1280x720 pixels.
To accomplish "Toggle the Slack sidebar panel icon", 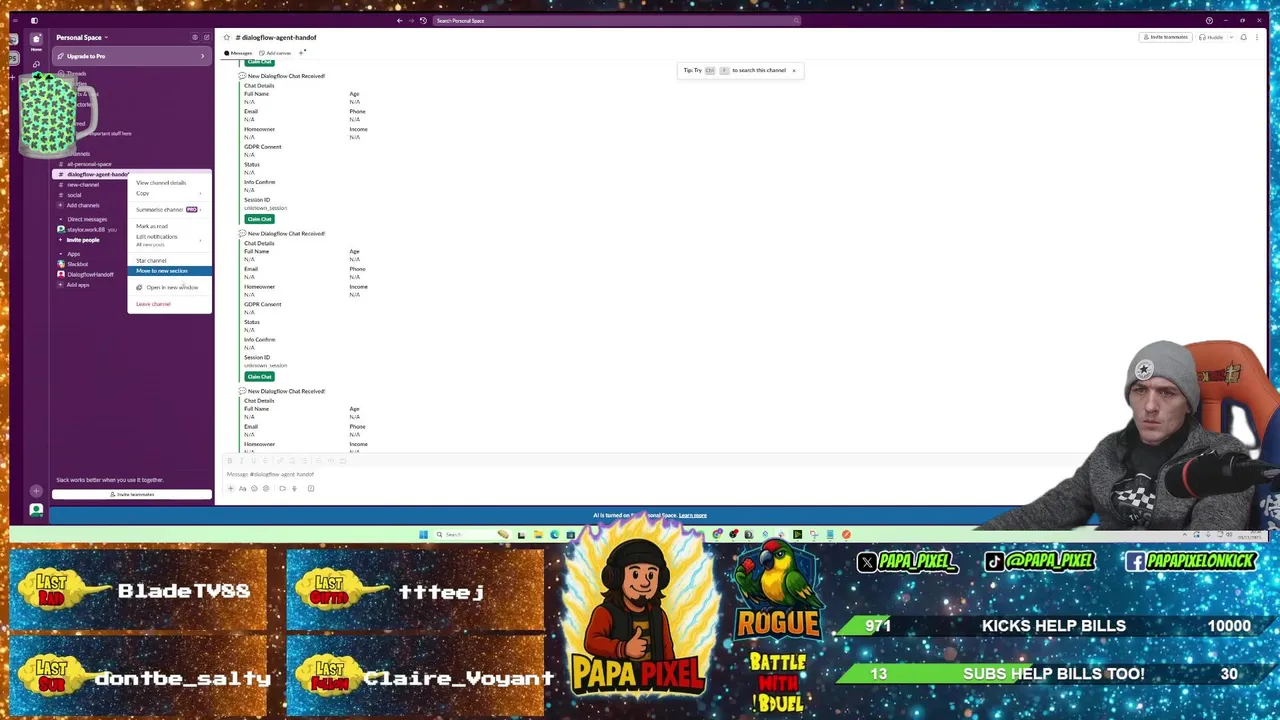I will point(34,21).
